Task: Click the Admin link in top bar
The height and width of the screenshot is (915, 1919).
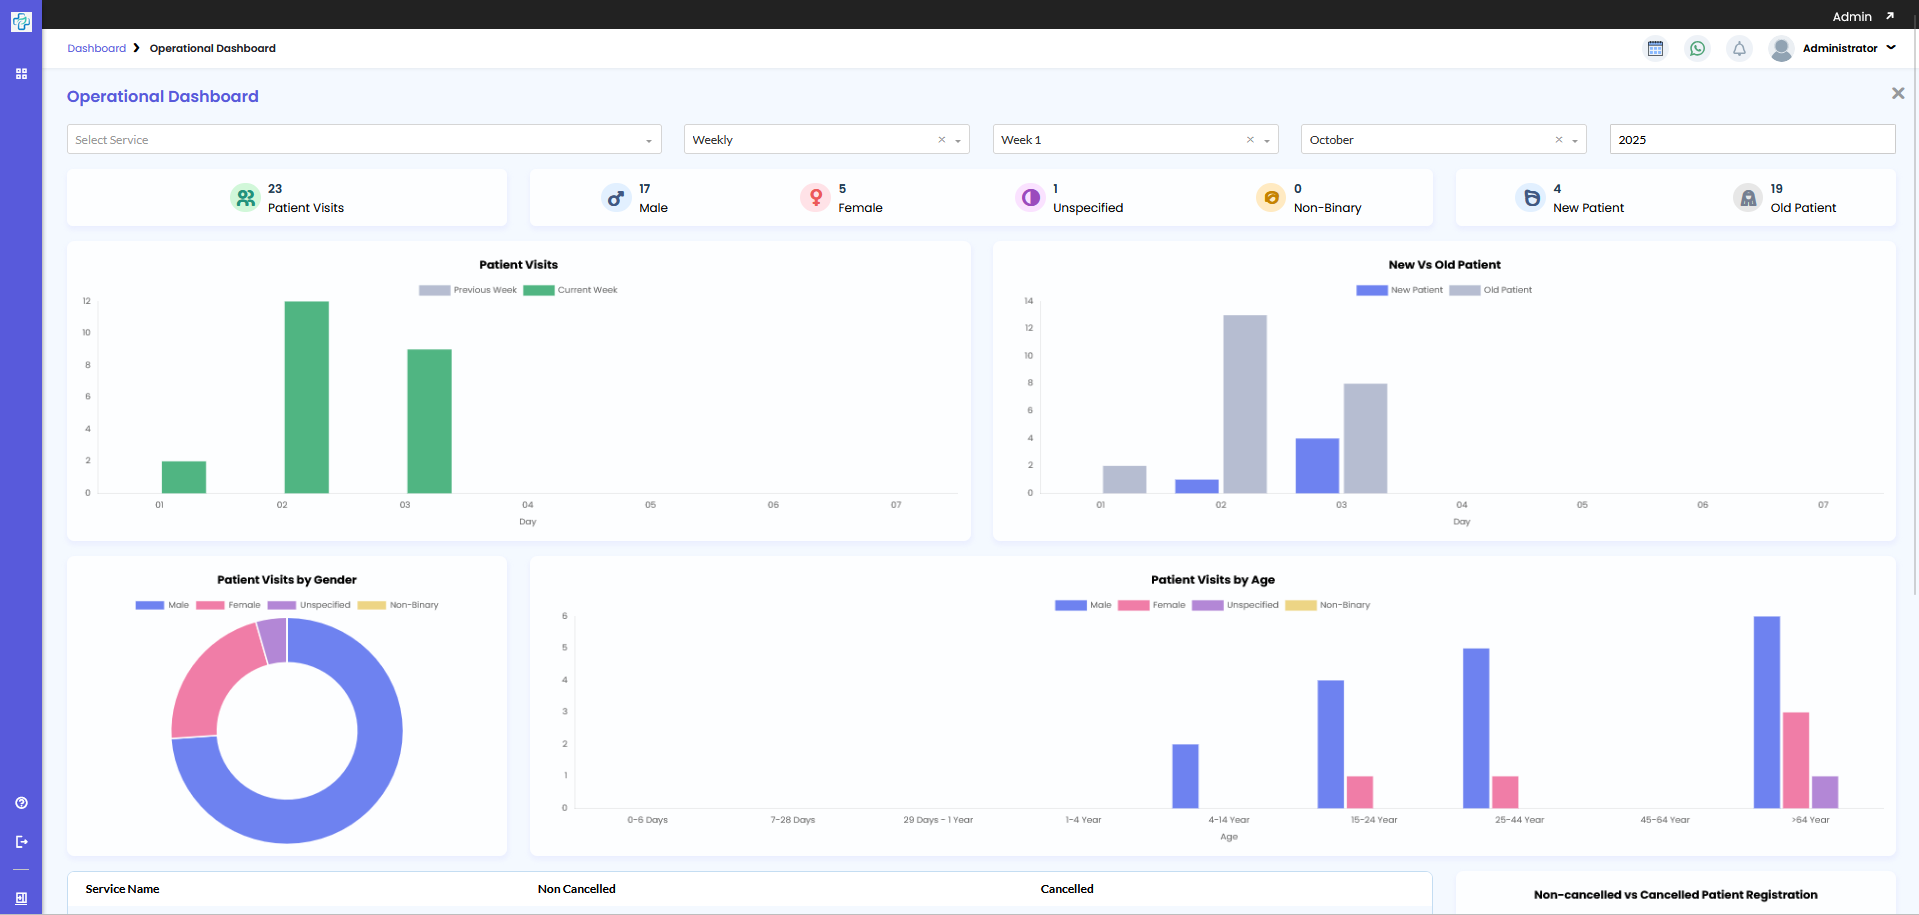Action: coord(1852,16)
